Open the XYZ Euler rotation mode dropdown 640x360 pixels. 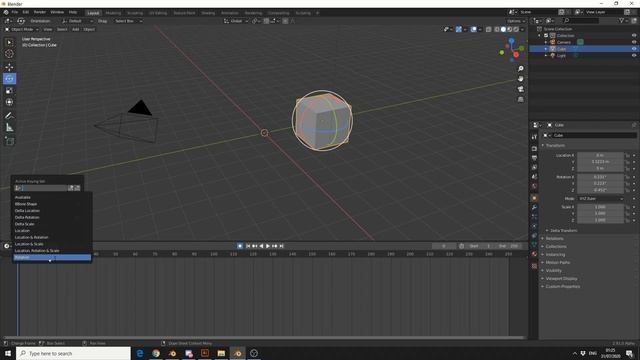[600, 198]
